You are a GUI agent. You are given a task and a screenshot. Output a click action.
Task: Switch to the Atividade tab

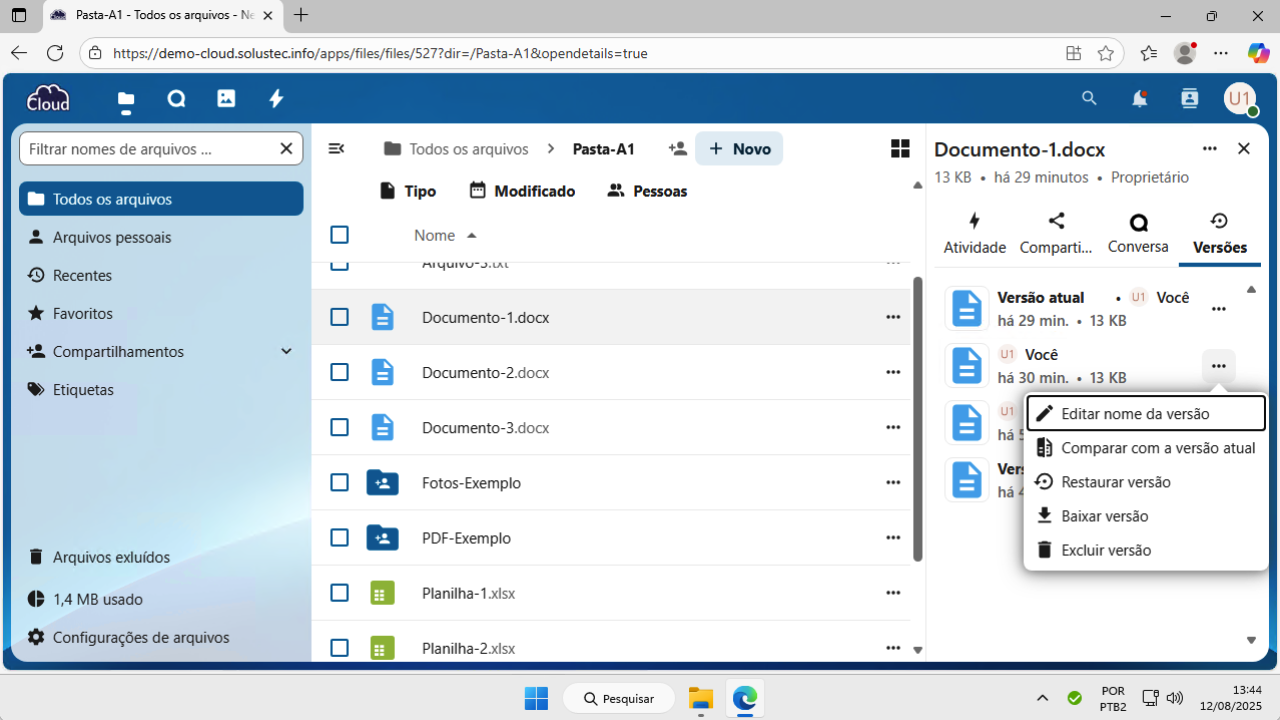coord(974,233)
